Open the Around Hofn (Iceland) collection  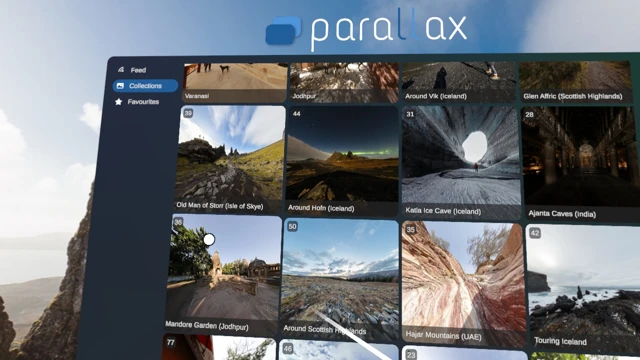(342, 160)
